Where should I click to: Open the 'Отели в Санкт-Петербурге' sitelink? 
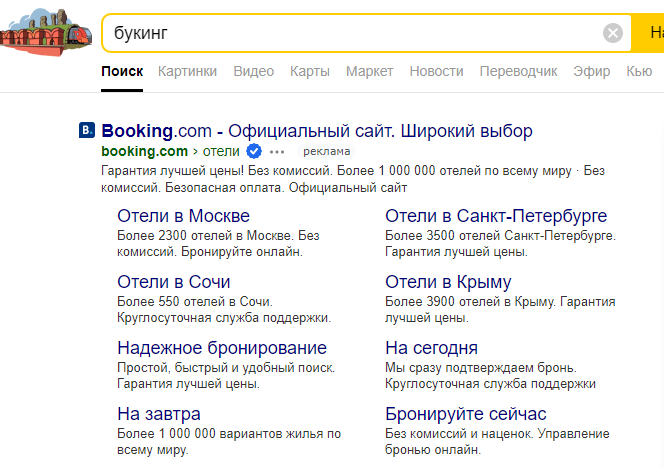coord(496,216)
